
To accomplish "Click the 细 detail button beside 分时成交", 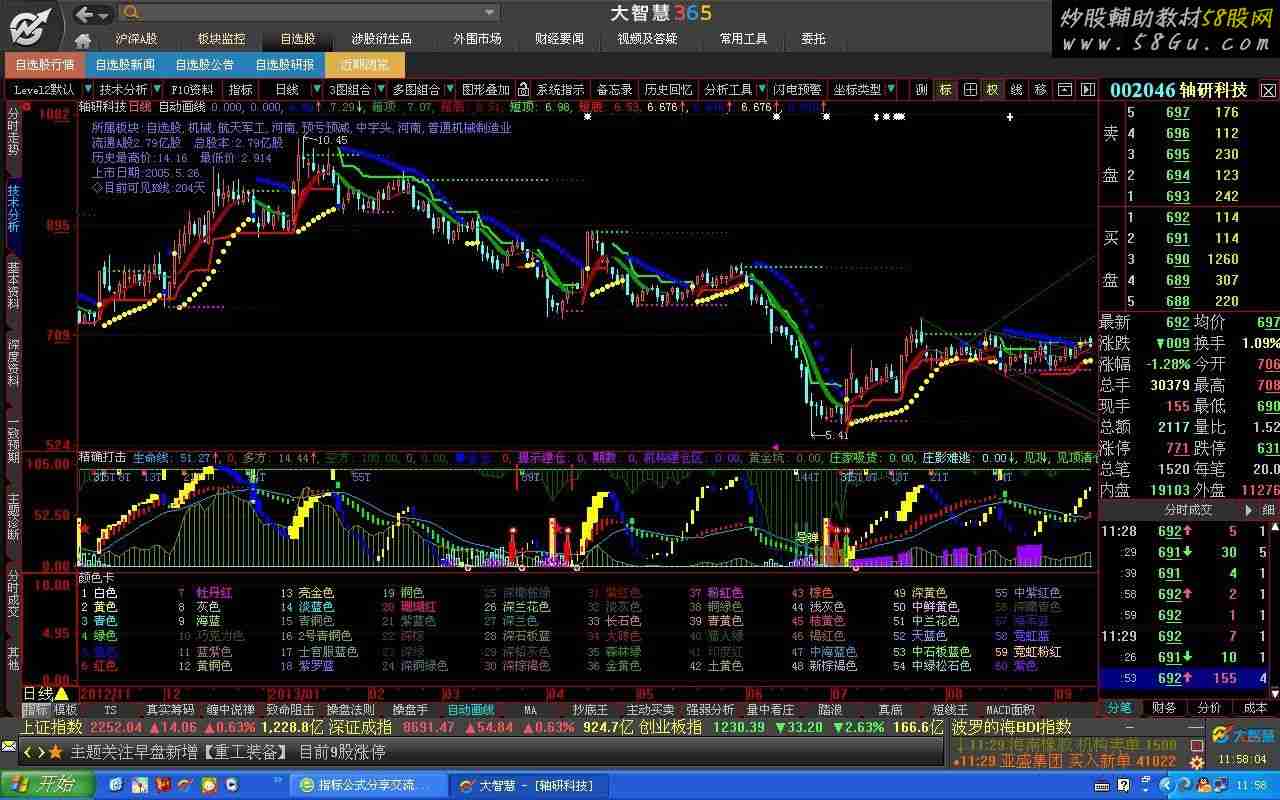I will pyautogui.click(x=1268, y=509).
